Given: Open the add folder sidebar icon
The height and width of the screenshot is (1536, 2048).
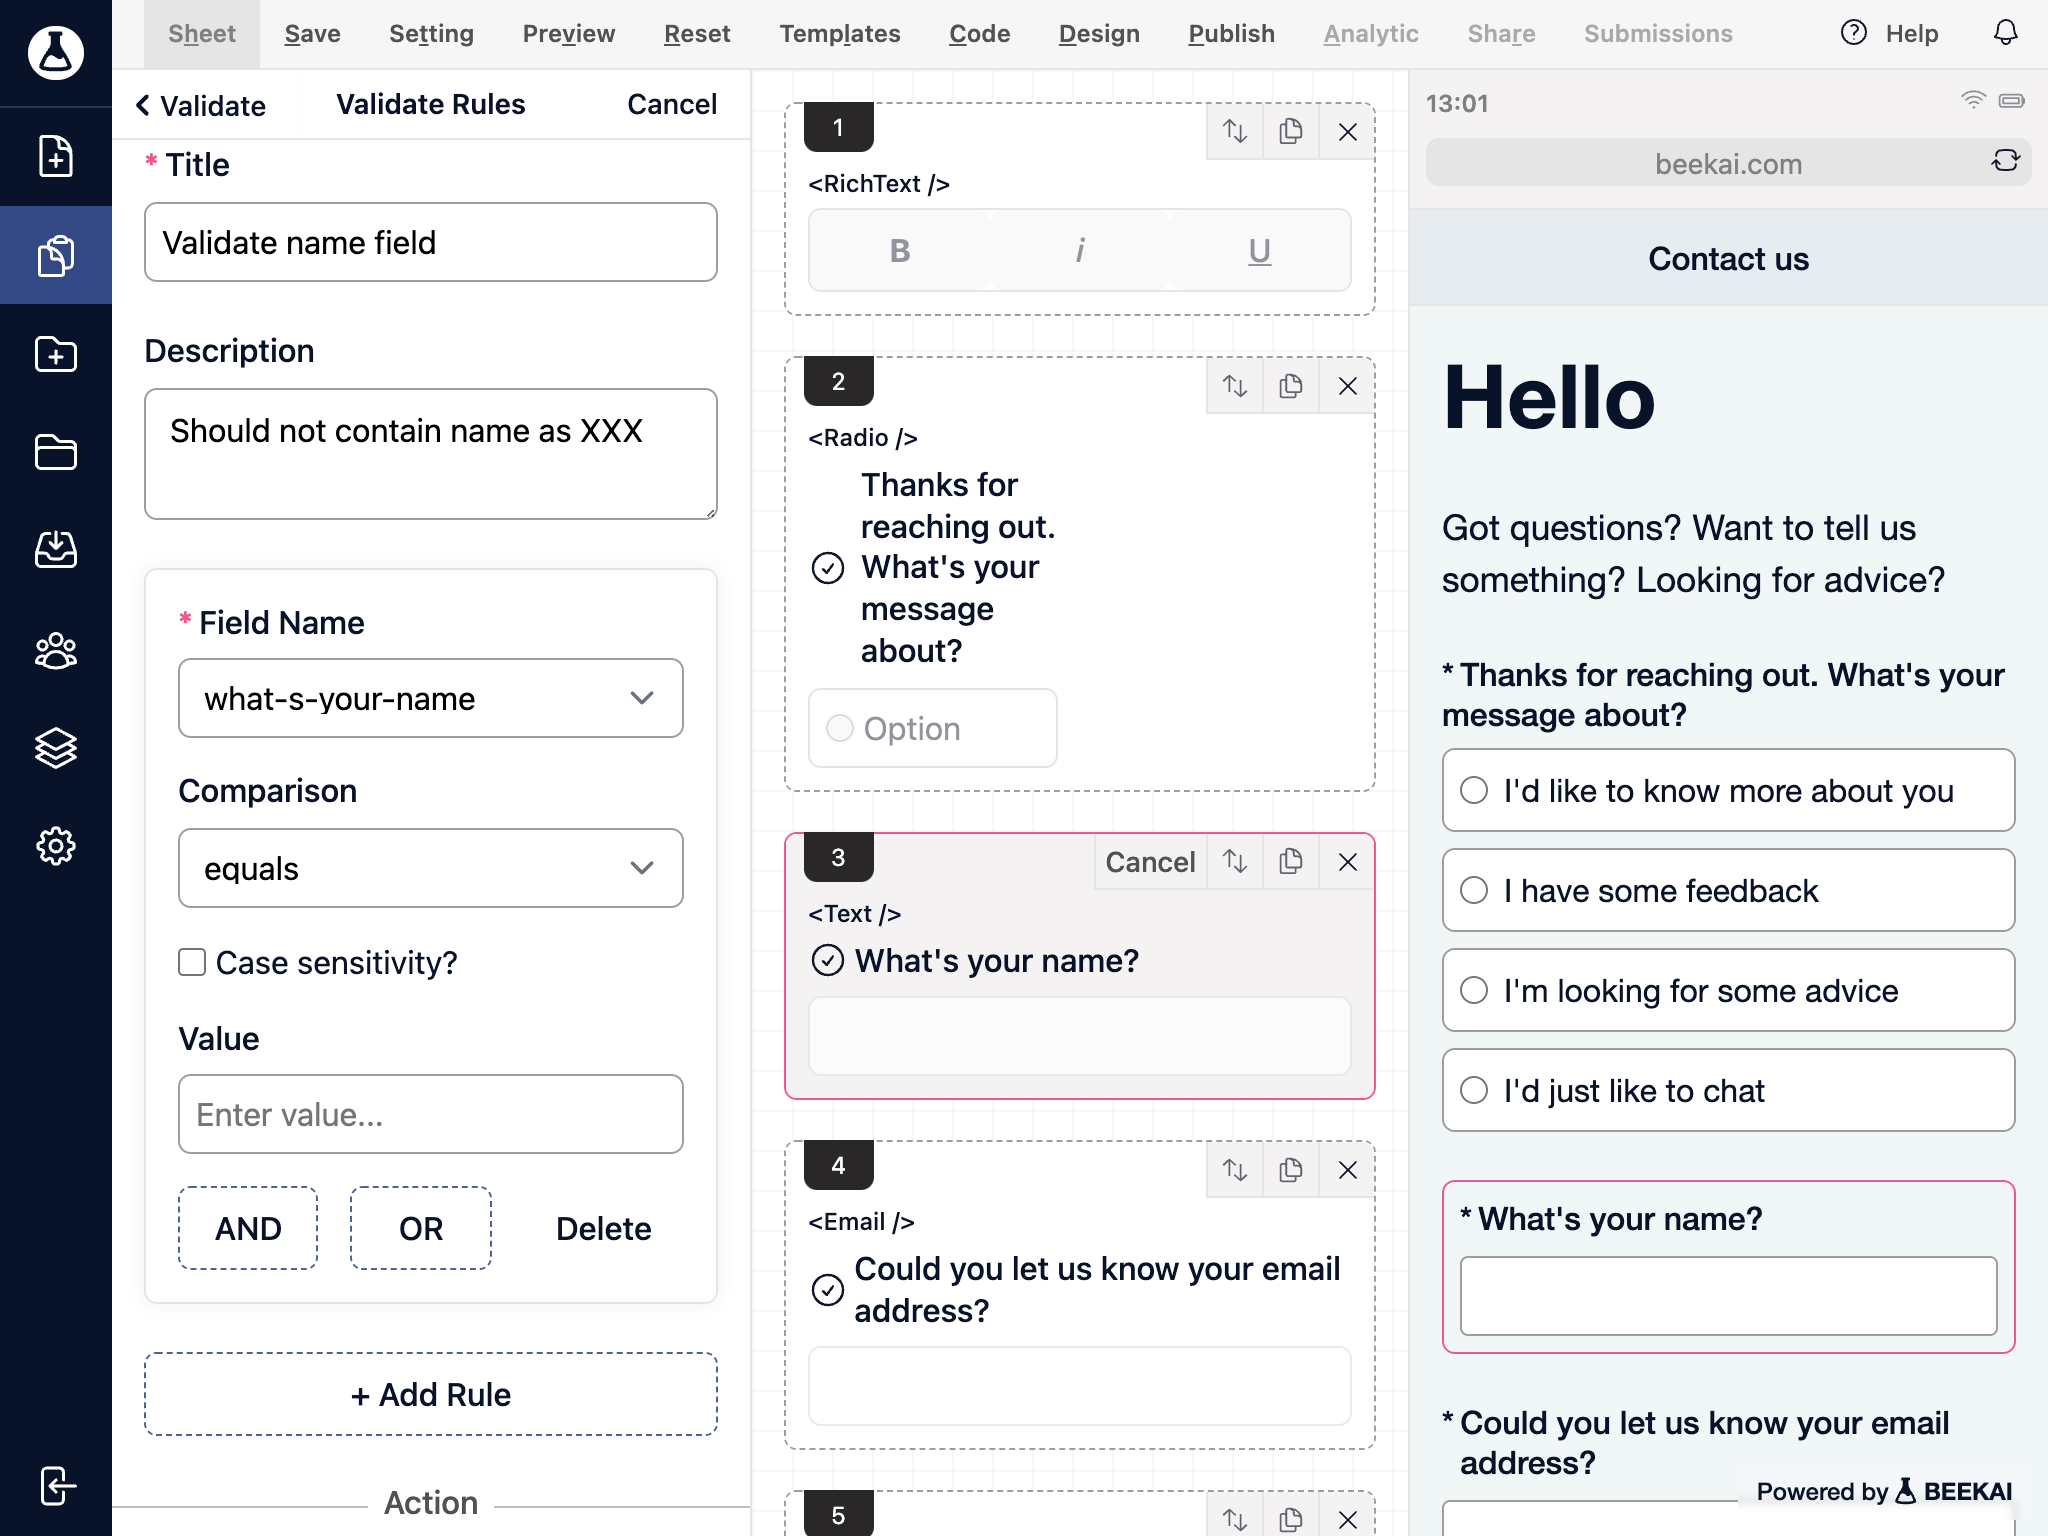Looking at the screenshot, I should point(56,353).
